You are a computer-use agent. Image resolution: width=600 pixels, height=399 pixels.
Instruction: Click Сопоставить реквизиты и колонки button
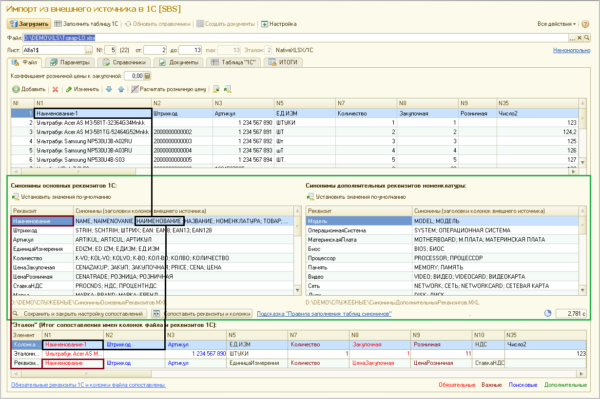pyautogui.click(x=202, y=314)
